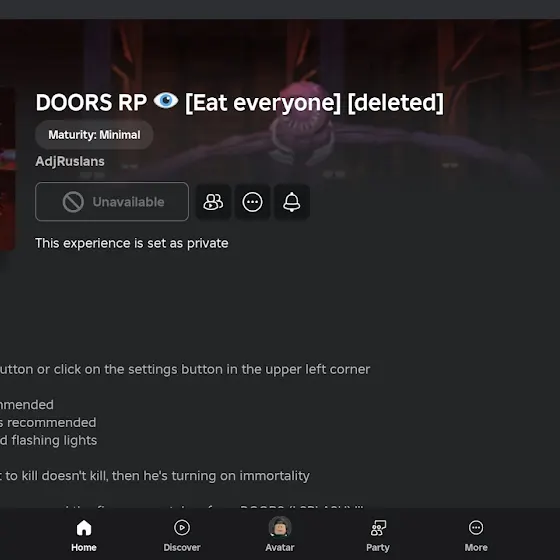This screenshot has height=560, width=560.
Task: Click the Maturity: Minimal badge
Action: click(x=94, y=135)
